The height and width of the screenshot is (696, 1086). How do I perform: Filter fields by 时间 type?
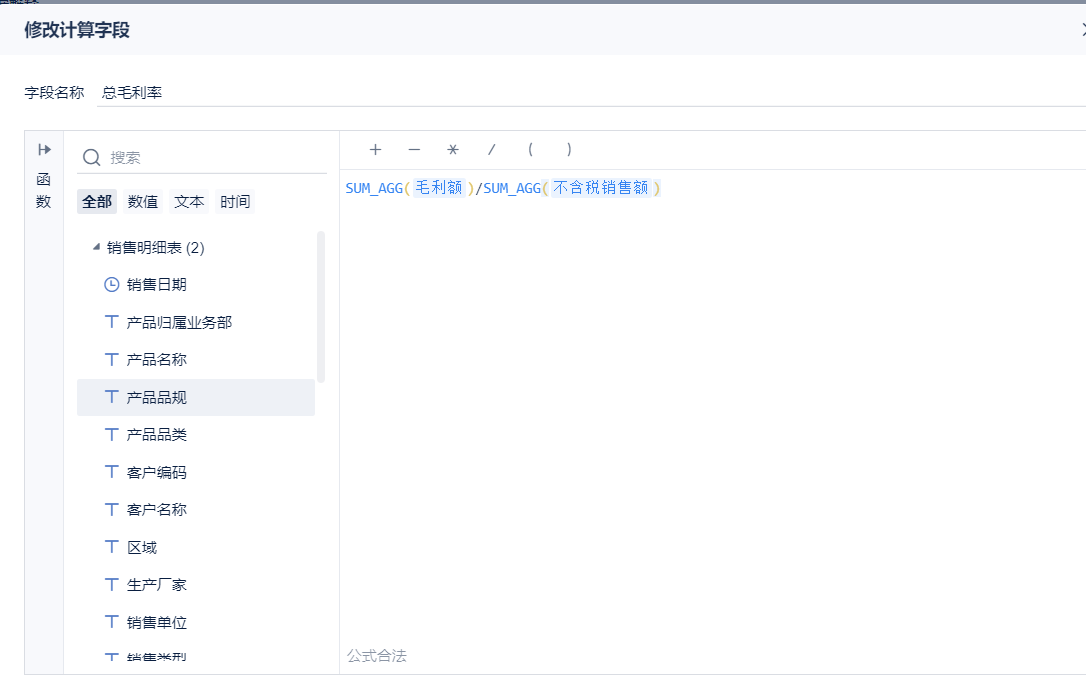235,202
